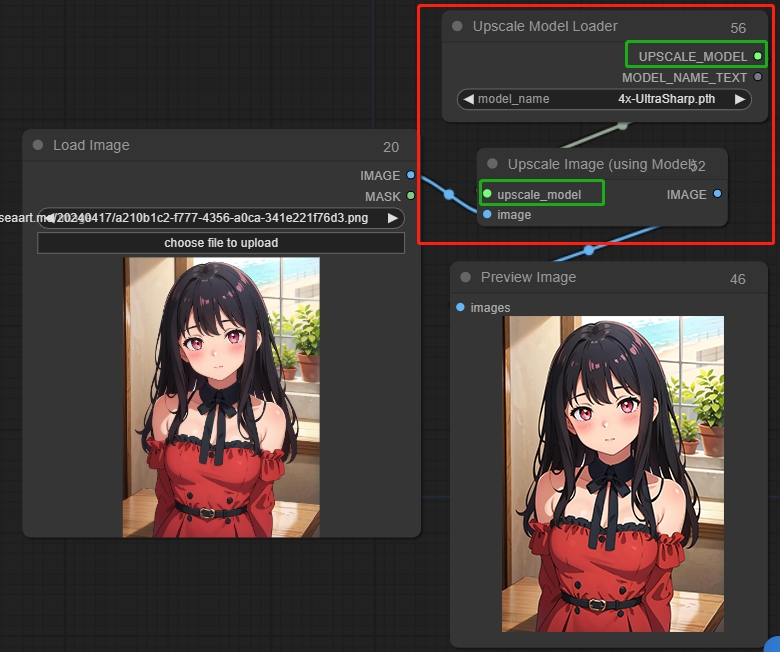
Task: Click the upscaled Preview Image thumbnail
Action: pos(612,473)
